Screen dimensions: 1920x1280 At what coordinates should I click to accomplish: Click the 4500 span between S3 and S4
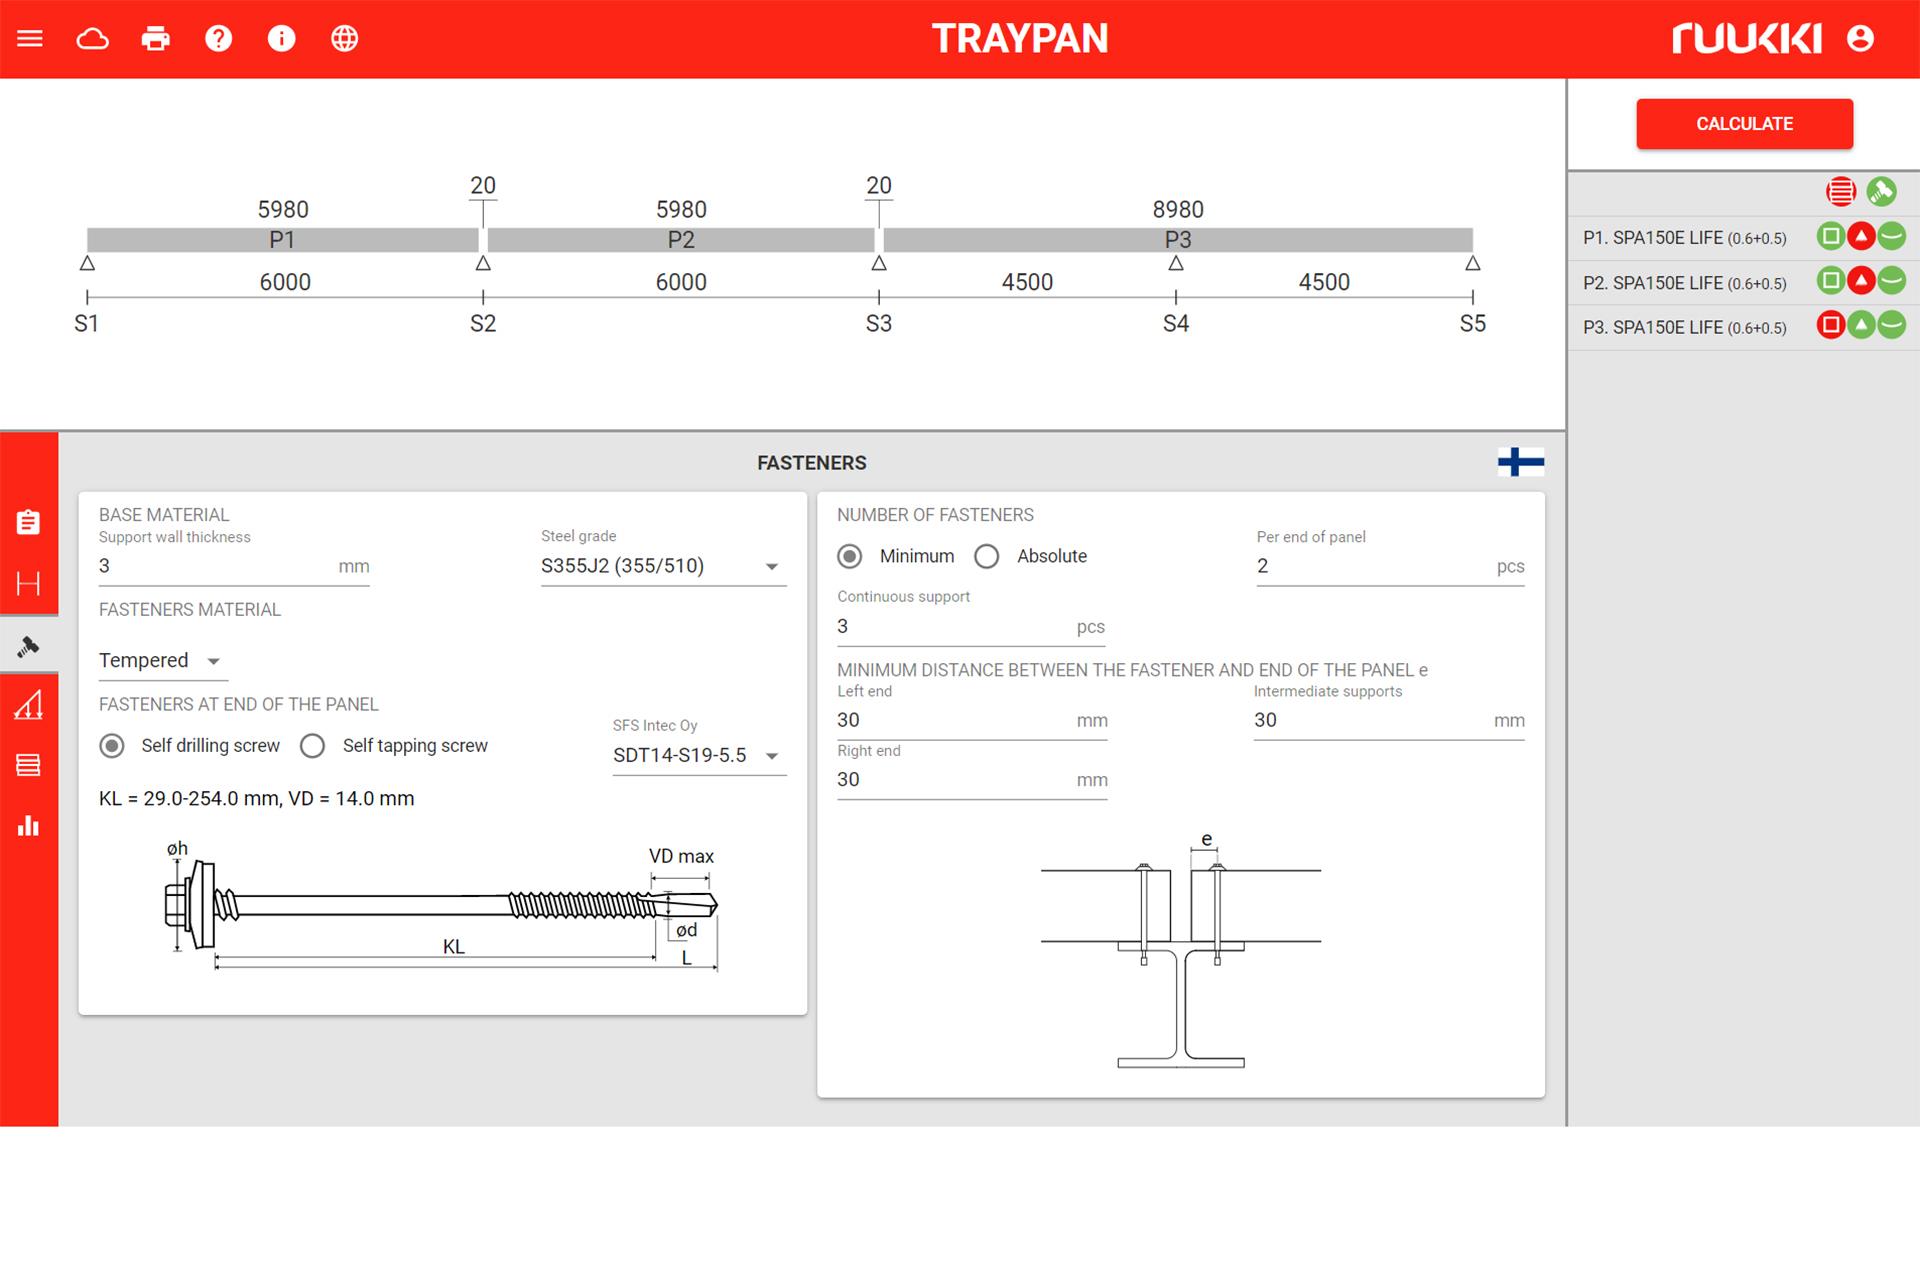pos(1028,283)
